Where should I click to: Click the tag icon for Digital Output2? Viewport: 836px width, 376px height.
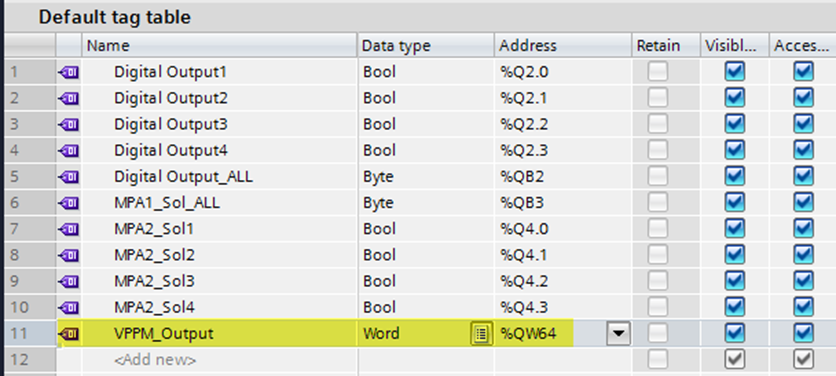(69, 98)
